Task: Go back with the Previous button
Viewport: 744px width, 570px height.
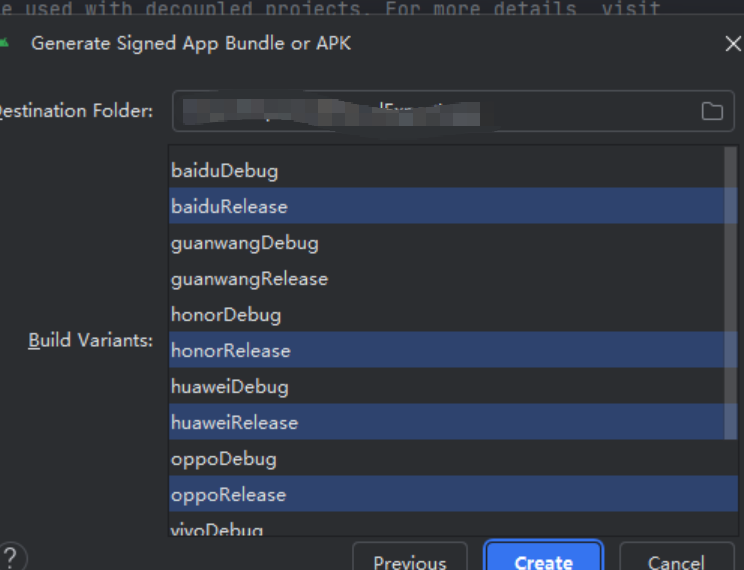Action: [410, 557]
